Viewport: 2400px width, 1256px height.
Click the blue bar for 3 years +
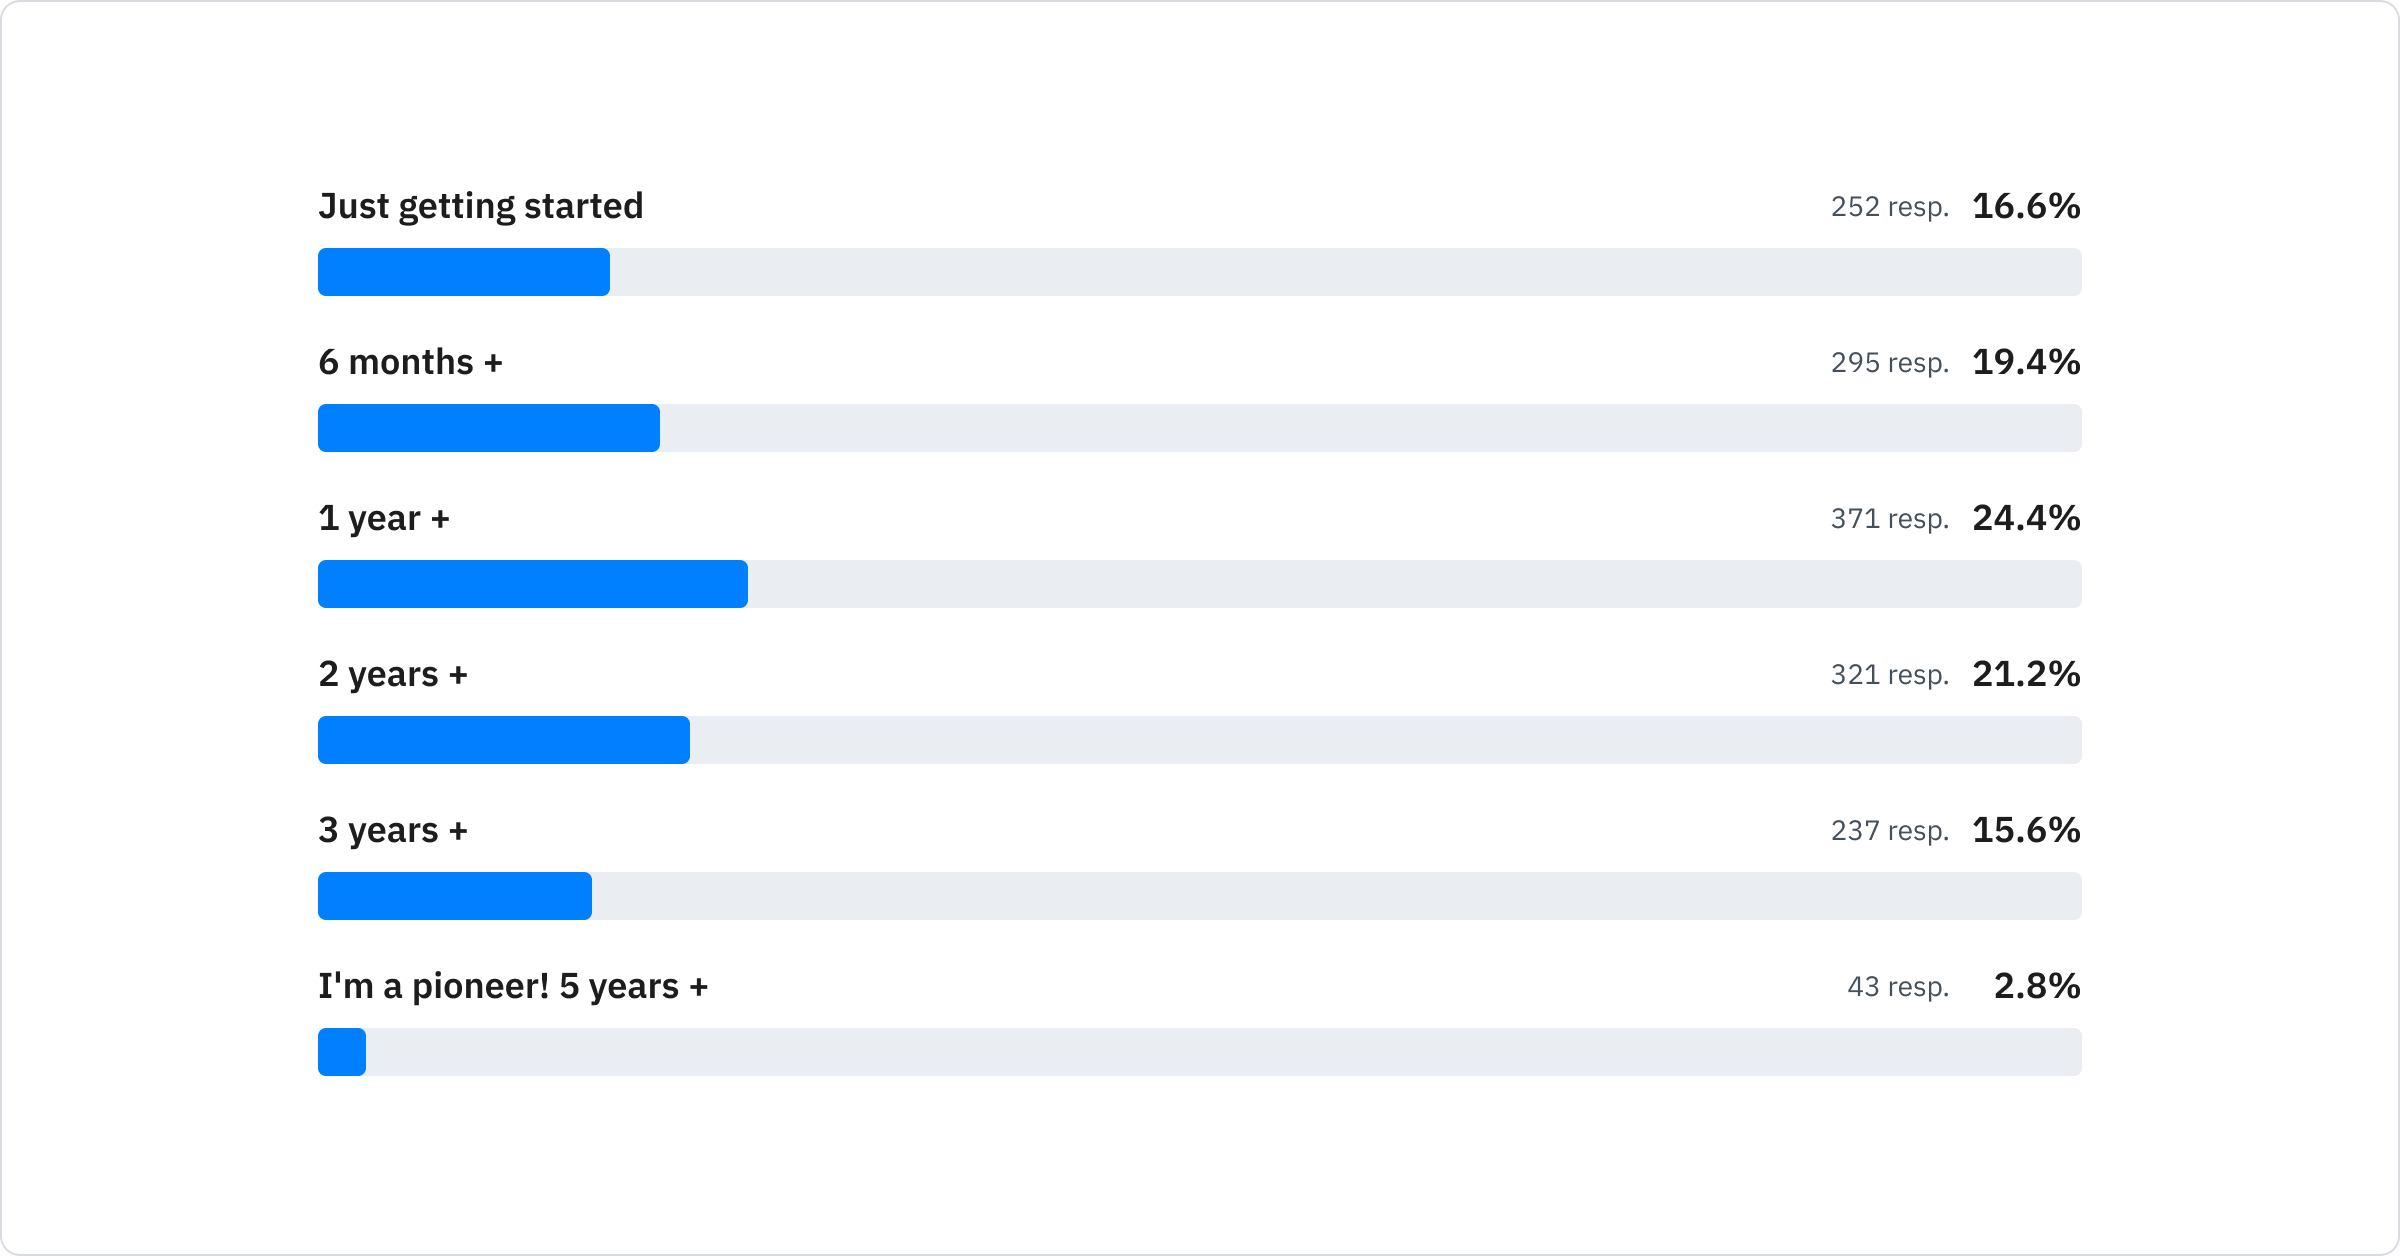(x=455, y=896)
